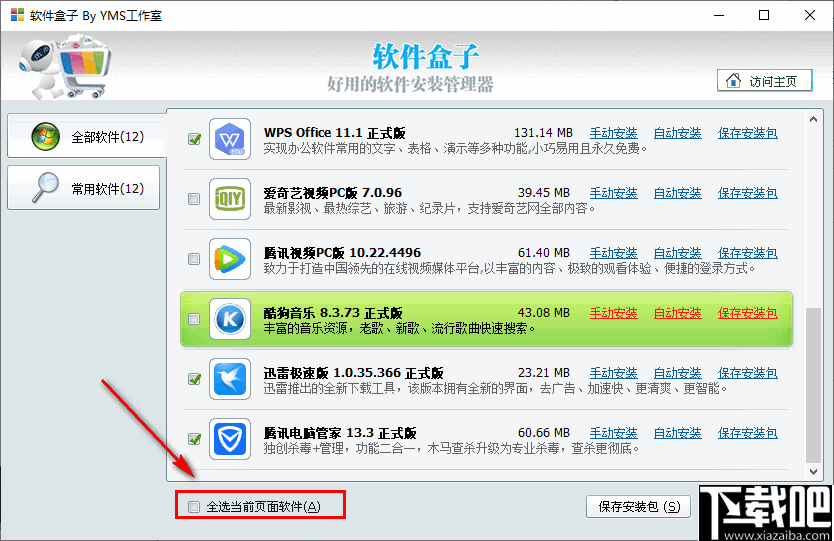The image size is (834, 541).
Task: Click the scrollbar up arrow
Action: pos(813,119)
